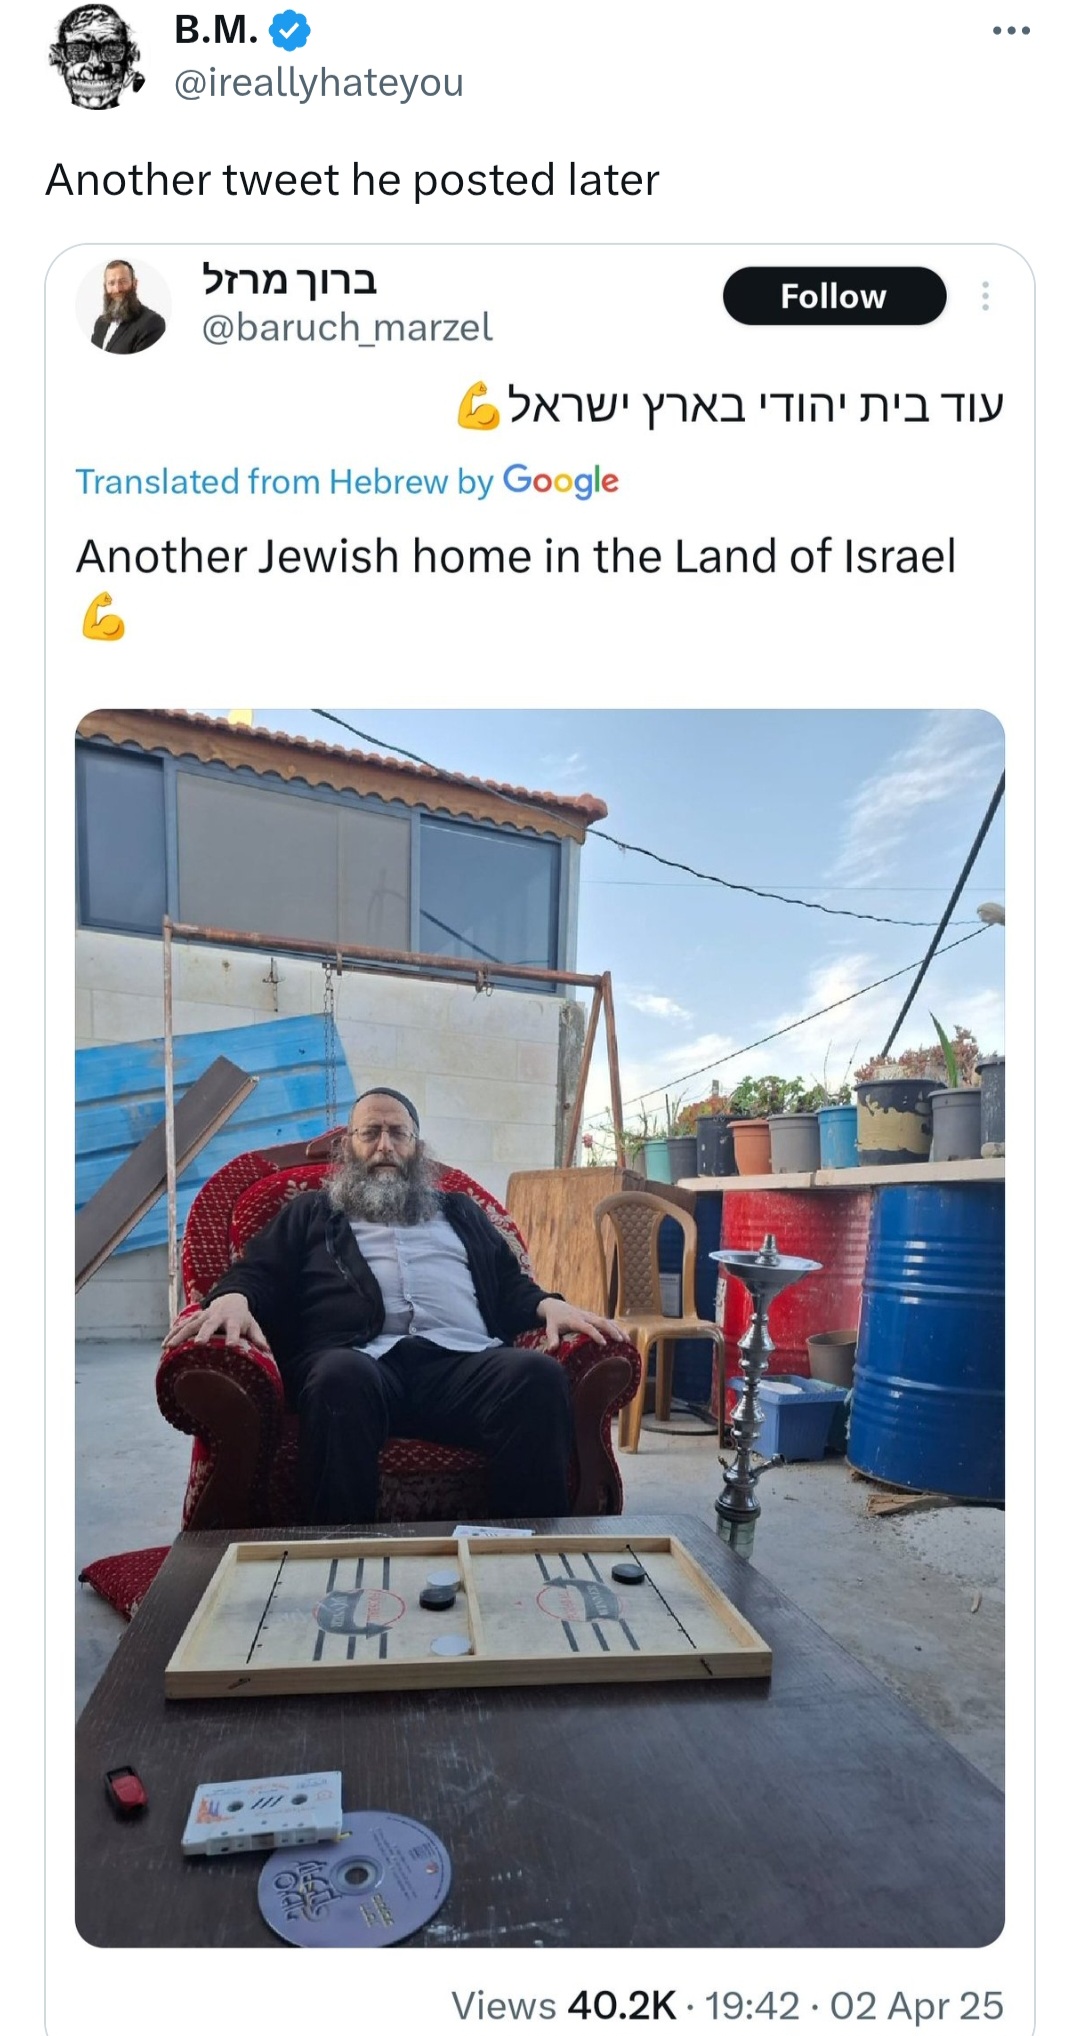Open the tweet's three-dot more menu
The height and width of the screenshot is (2036, 1080).
pos(1011,31)
